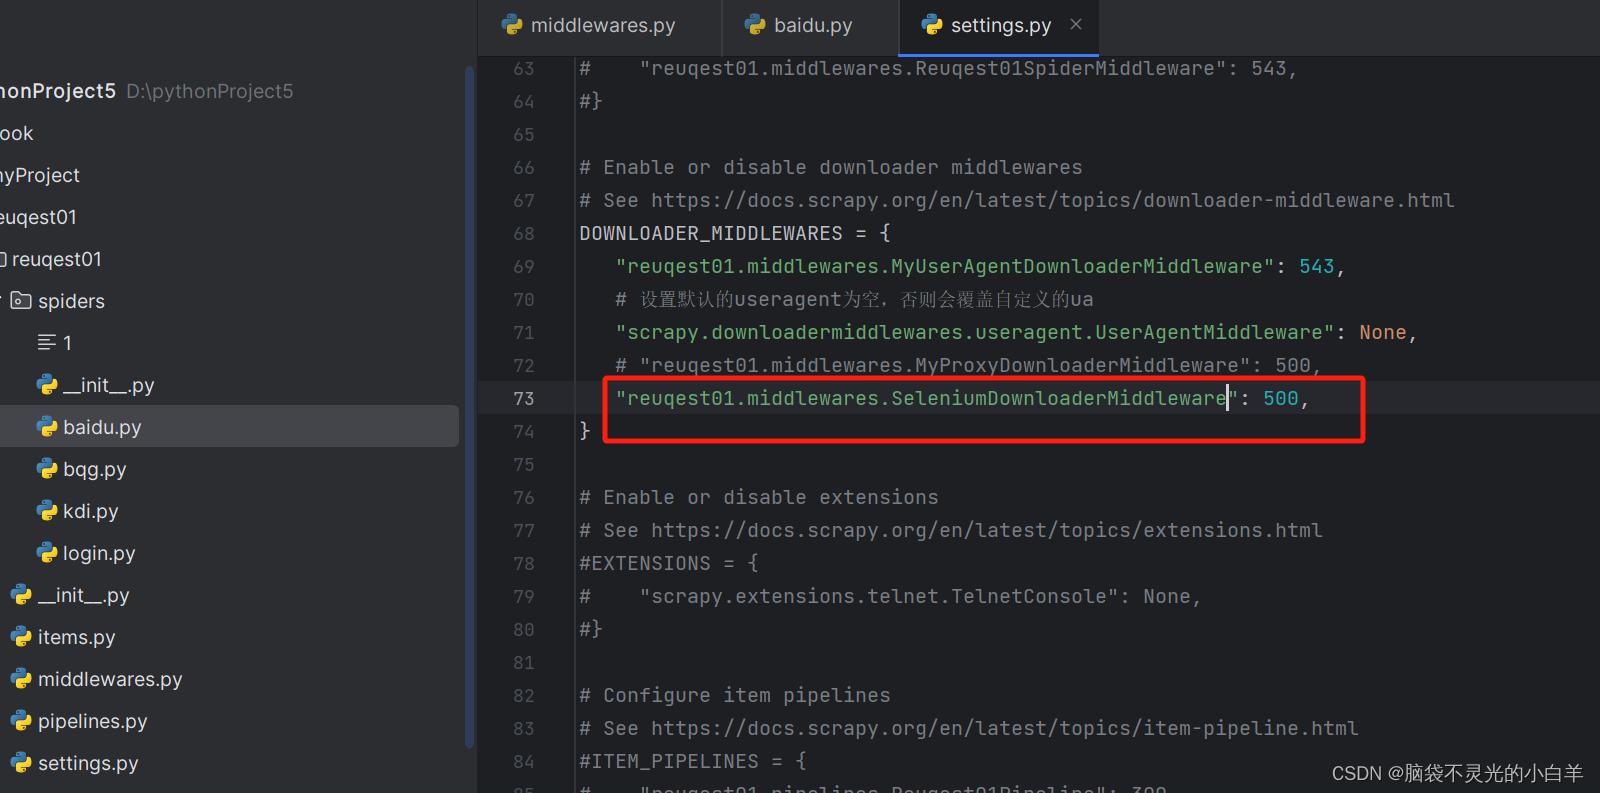Select baidu.py in the project tree
The image size is (1600, 793).
[x=102, y=427]
